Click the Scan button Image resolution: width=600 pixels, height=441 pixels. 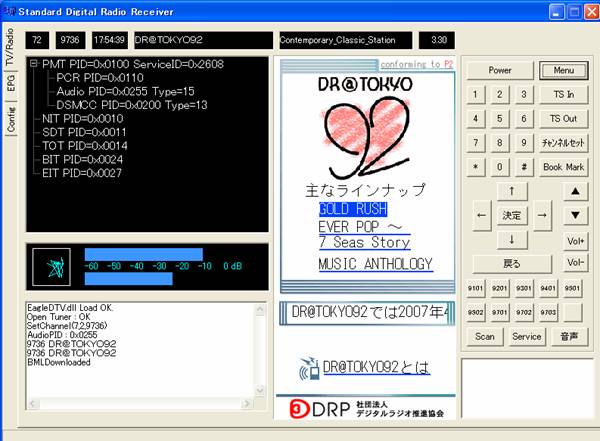coord(485,336)
